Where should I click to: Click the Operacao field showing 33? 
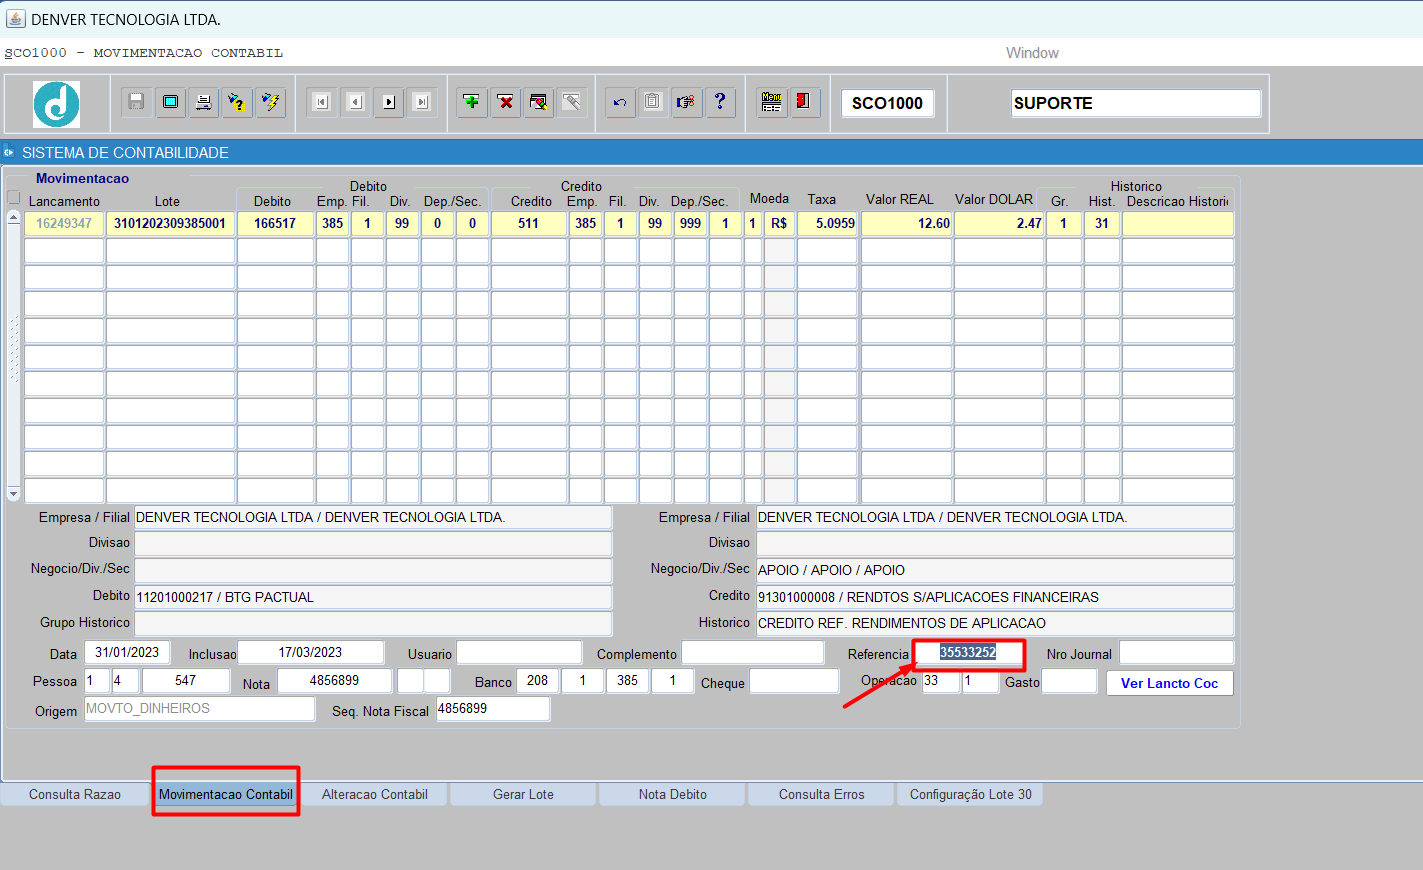pyautogui.click(x=941, y=681)
